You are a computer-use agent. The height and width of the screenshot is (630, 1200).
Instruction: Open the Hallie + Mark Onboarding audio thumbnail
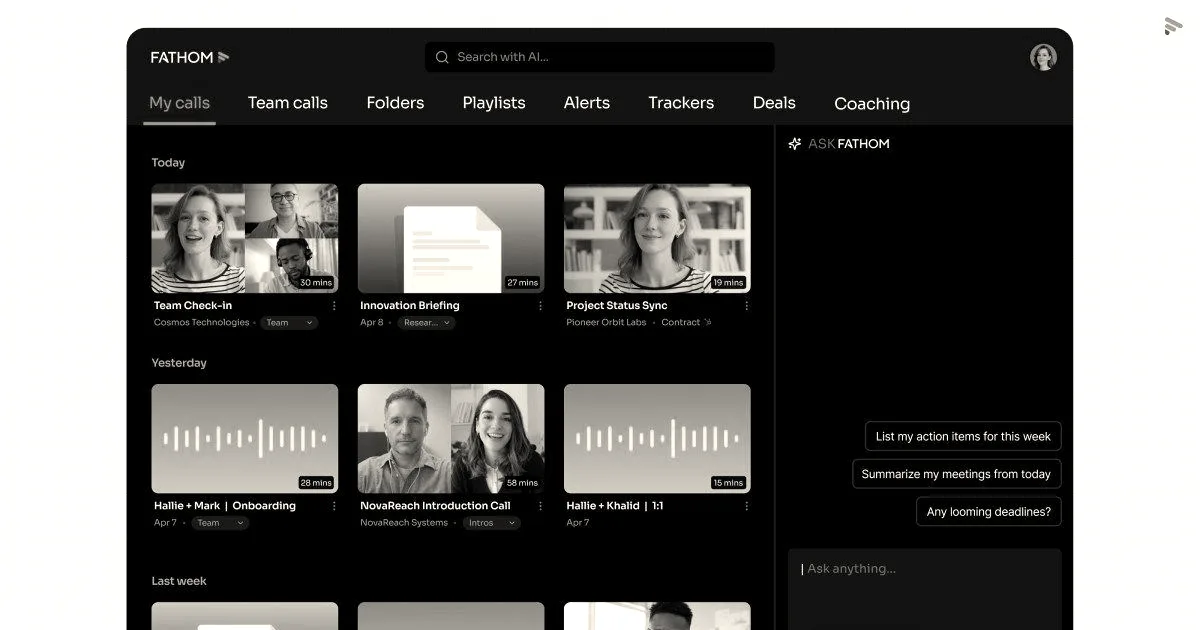[245, 438]
